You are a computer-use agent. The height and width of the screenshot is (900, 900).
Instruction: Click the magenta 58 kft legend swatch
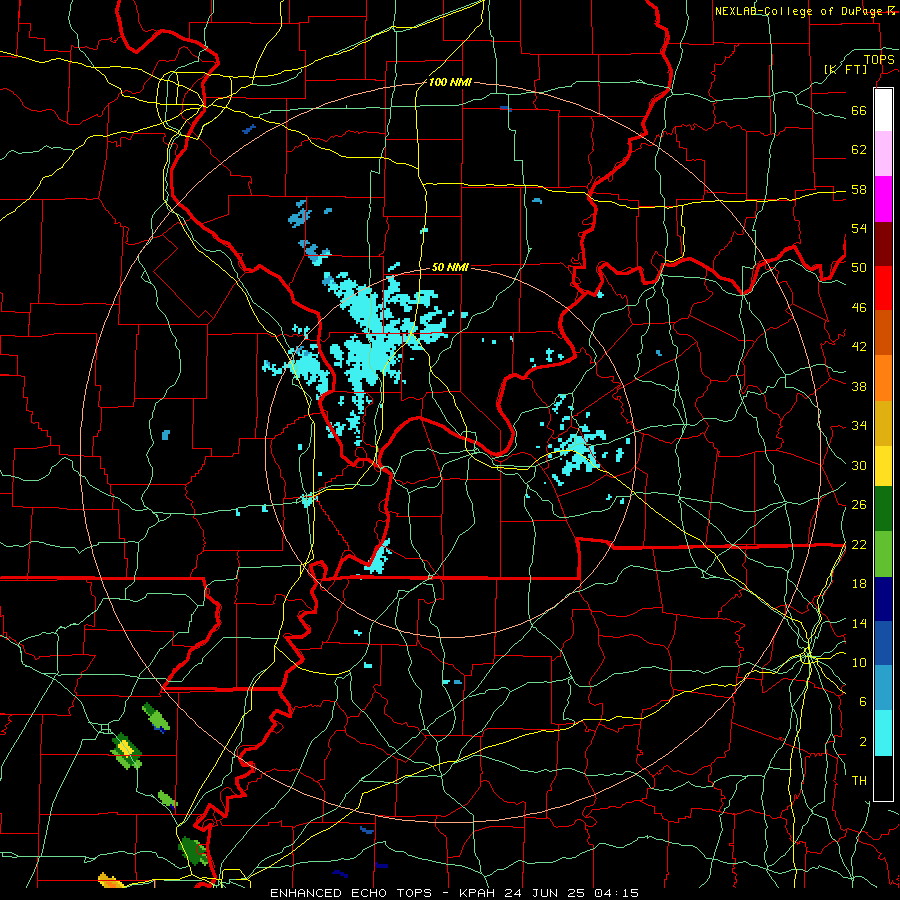pos(883,199)
